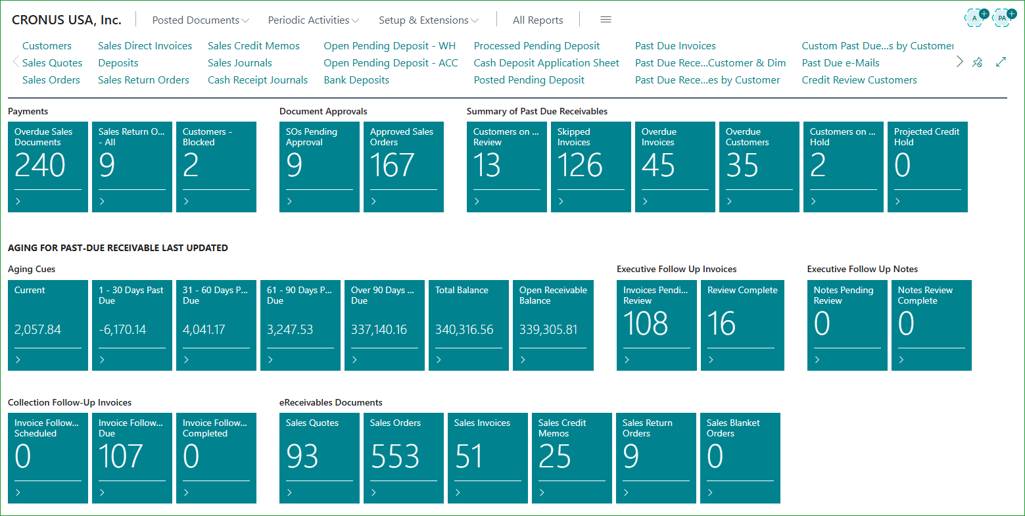Expand the Posted Documents menu
Screen dimensions: 1025x516
coord(201,20)
